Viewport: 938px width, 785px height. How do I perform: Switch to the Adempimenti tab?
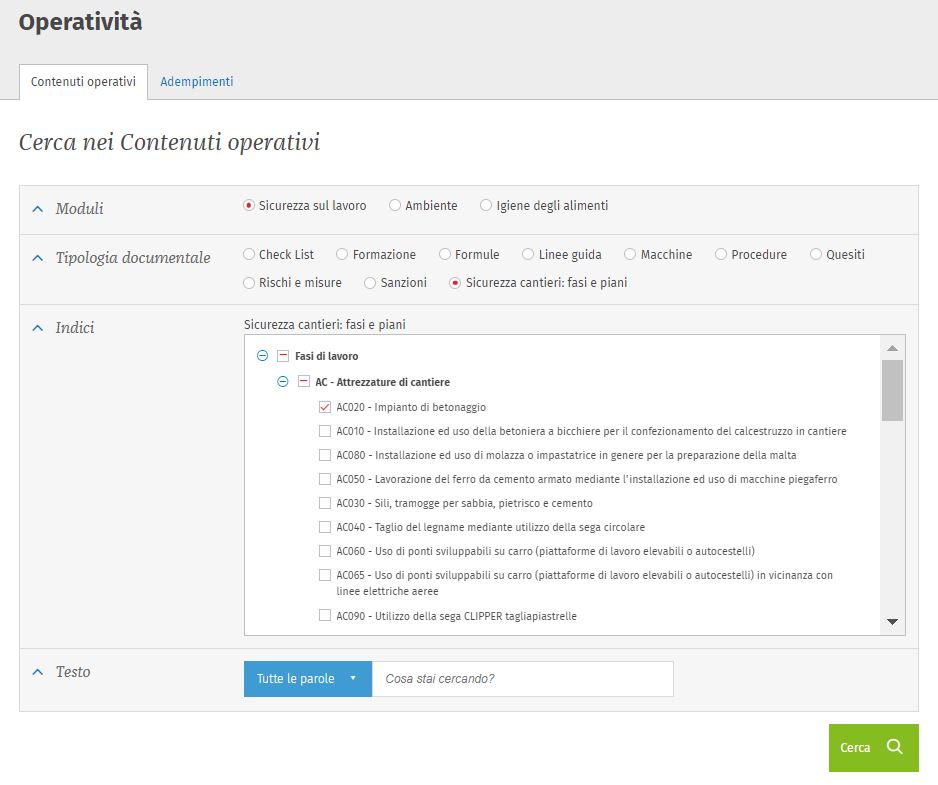[x=197, y=82]
